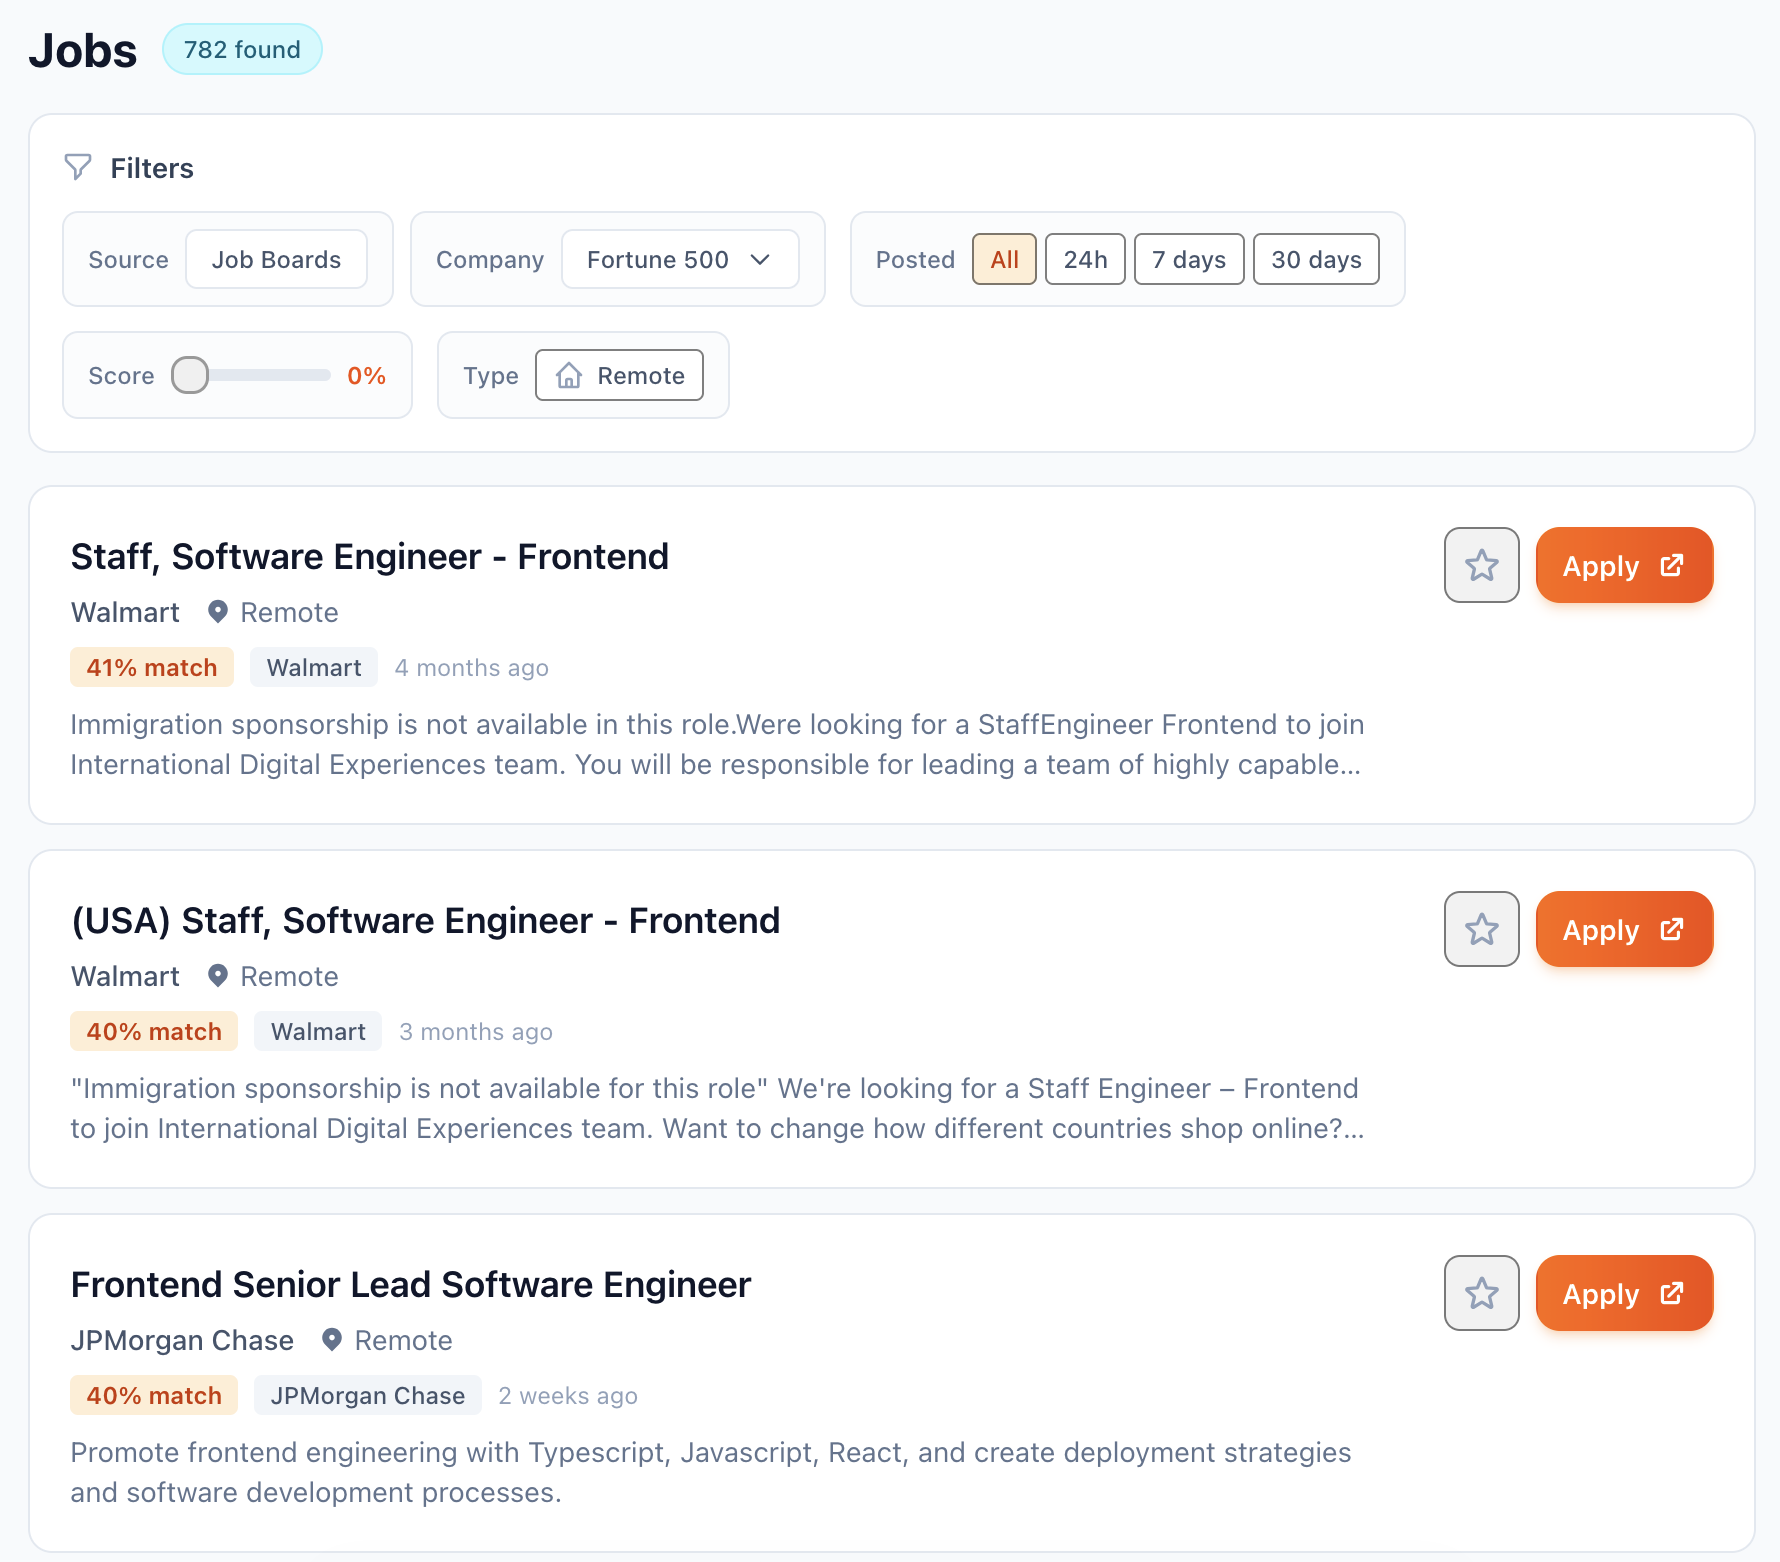Viewport: 1780px width, 1562px height.
Task: Apply to (USA) Staff, Software Engineer - Frontend
Action: 1624,929
